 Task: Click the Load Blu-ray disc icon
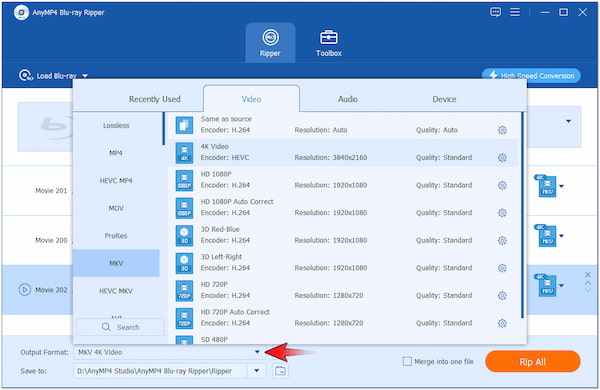[x=25, y=75]
